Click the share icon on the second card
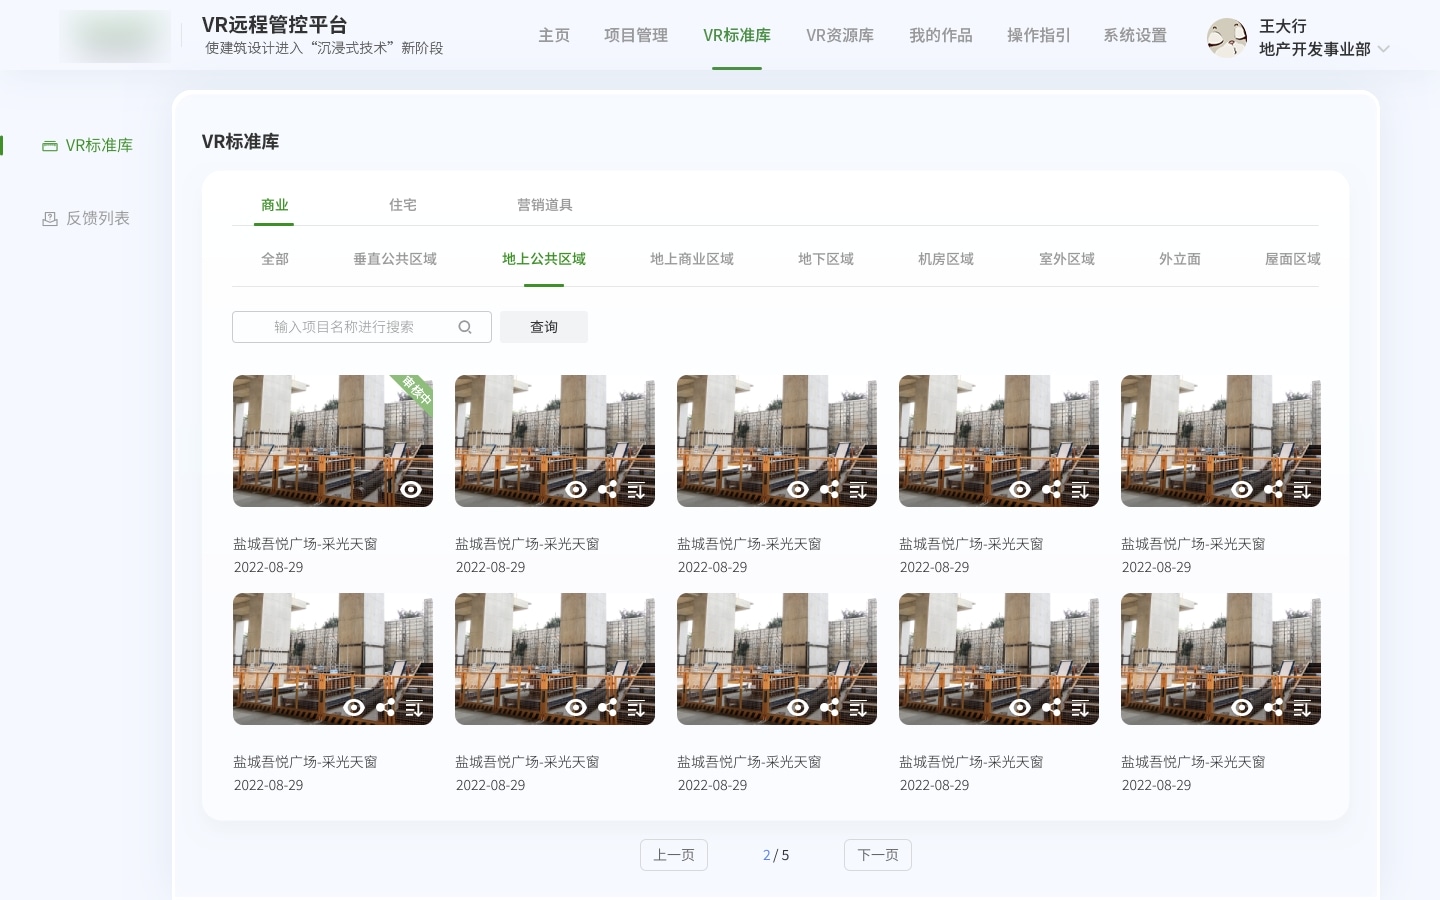1440x900 pixels. coord(608,490)
